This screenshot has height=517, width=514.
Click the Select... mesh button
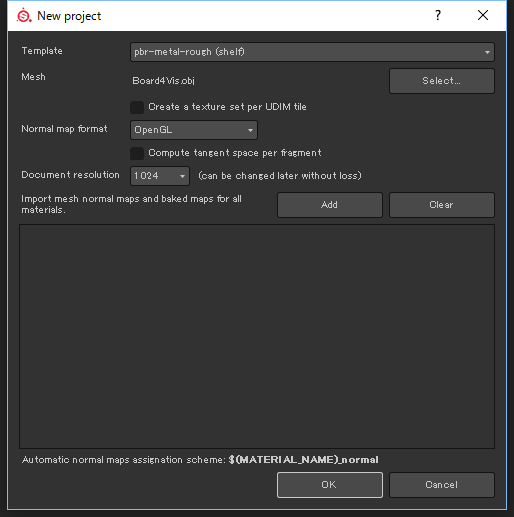(441, 81)
